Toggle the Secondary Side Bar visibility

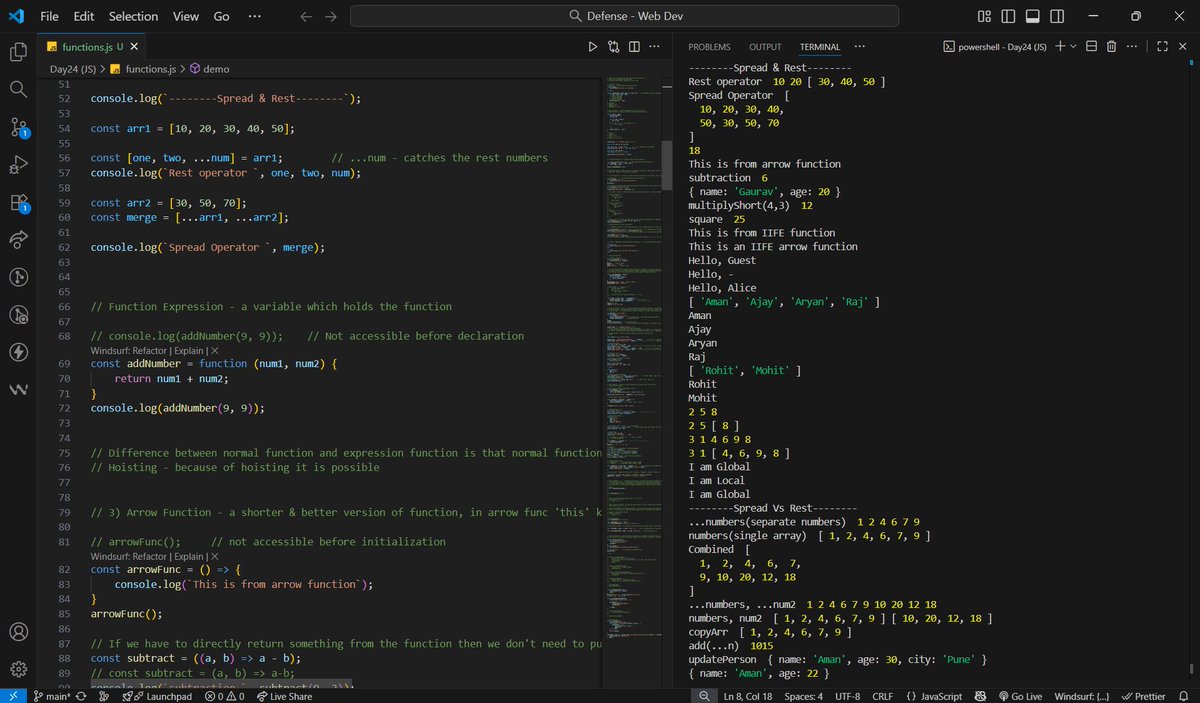1056,16
